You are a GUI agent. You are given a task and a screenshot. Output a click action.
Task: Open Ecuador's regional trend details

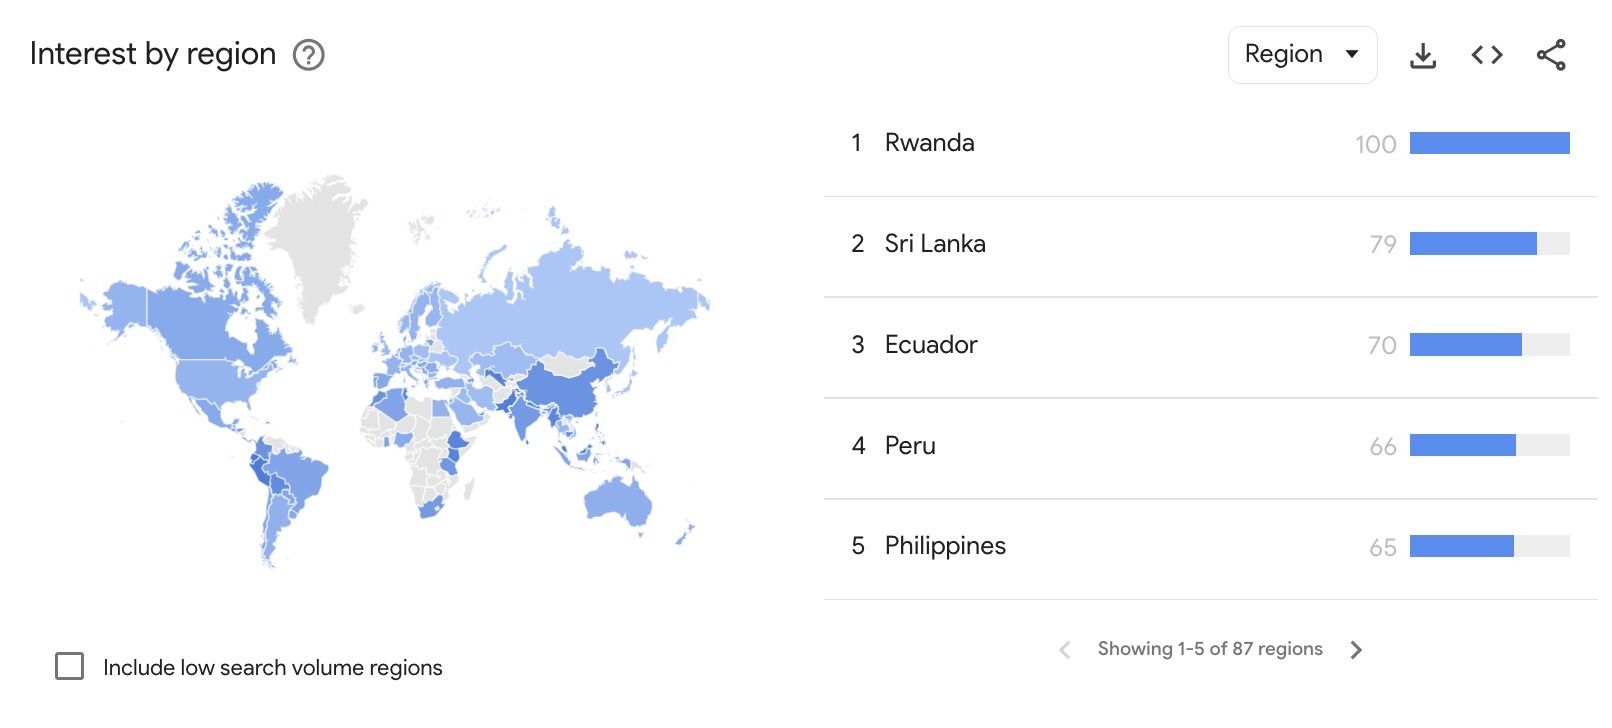[931, 344]
